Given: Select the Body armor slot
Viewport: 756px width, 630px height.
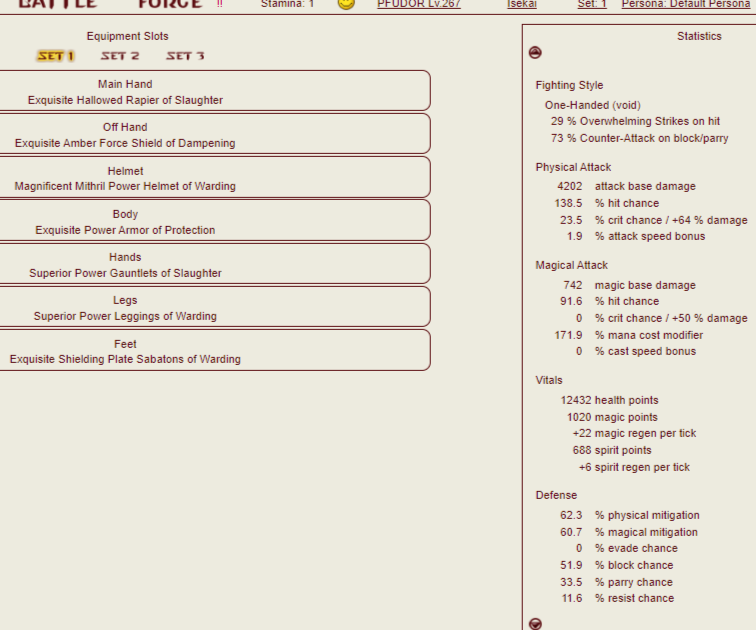Looking at the screenshot, I should (x=214, y=221).
